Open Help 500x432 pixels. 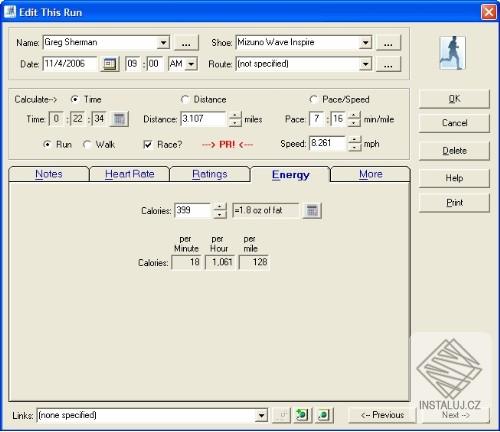454,178
